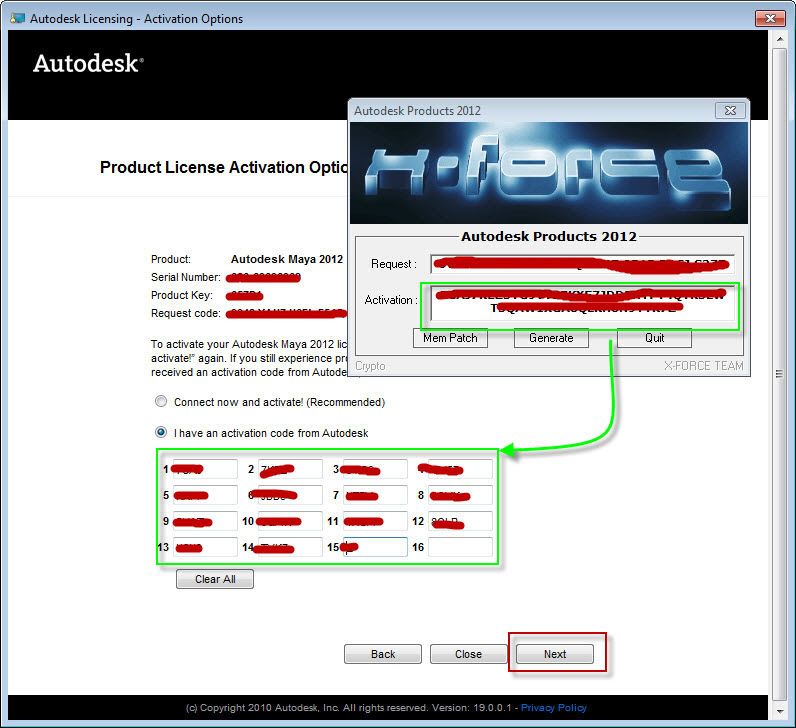Click the X-Force banner image
Image resolution: width=796 pixels, height=728 pixels.
click(549, 173)
